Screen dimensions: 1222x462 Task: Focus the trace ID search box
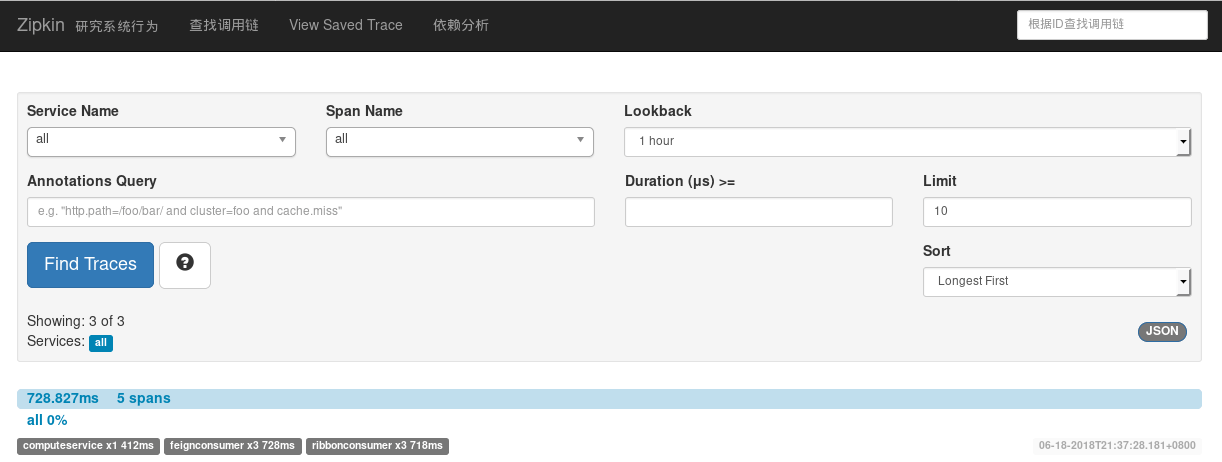pos(1111,25)
